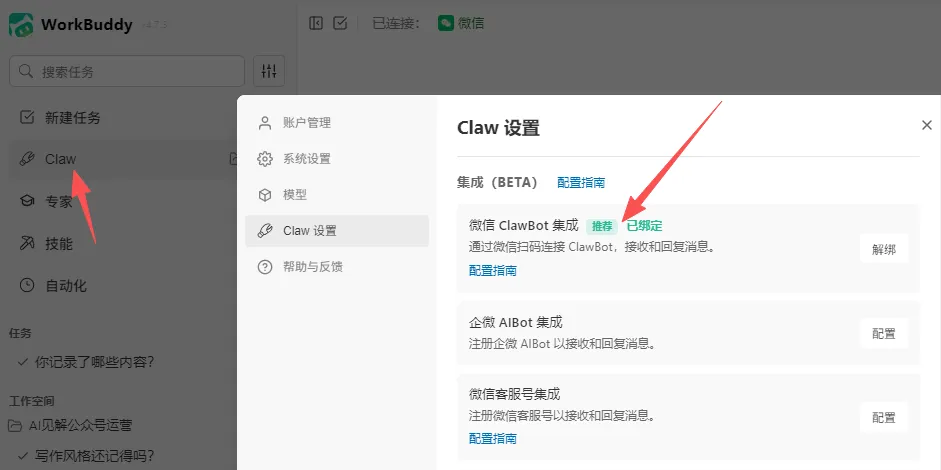Screen dimensions: 941x470
Task: Click the green WeChat connection icon
Action: click(445, 23)
